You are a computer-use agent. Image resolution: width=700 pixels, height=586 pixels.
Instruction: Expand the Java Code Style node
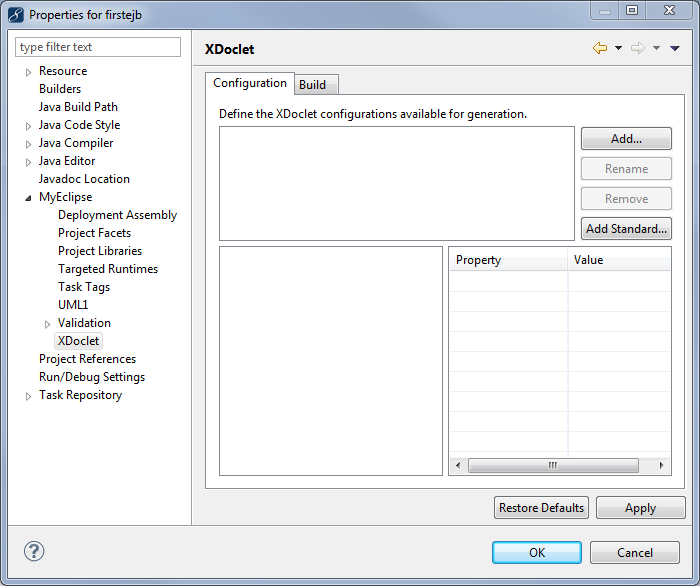click(x=29, y=126)
